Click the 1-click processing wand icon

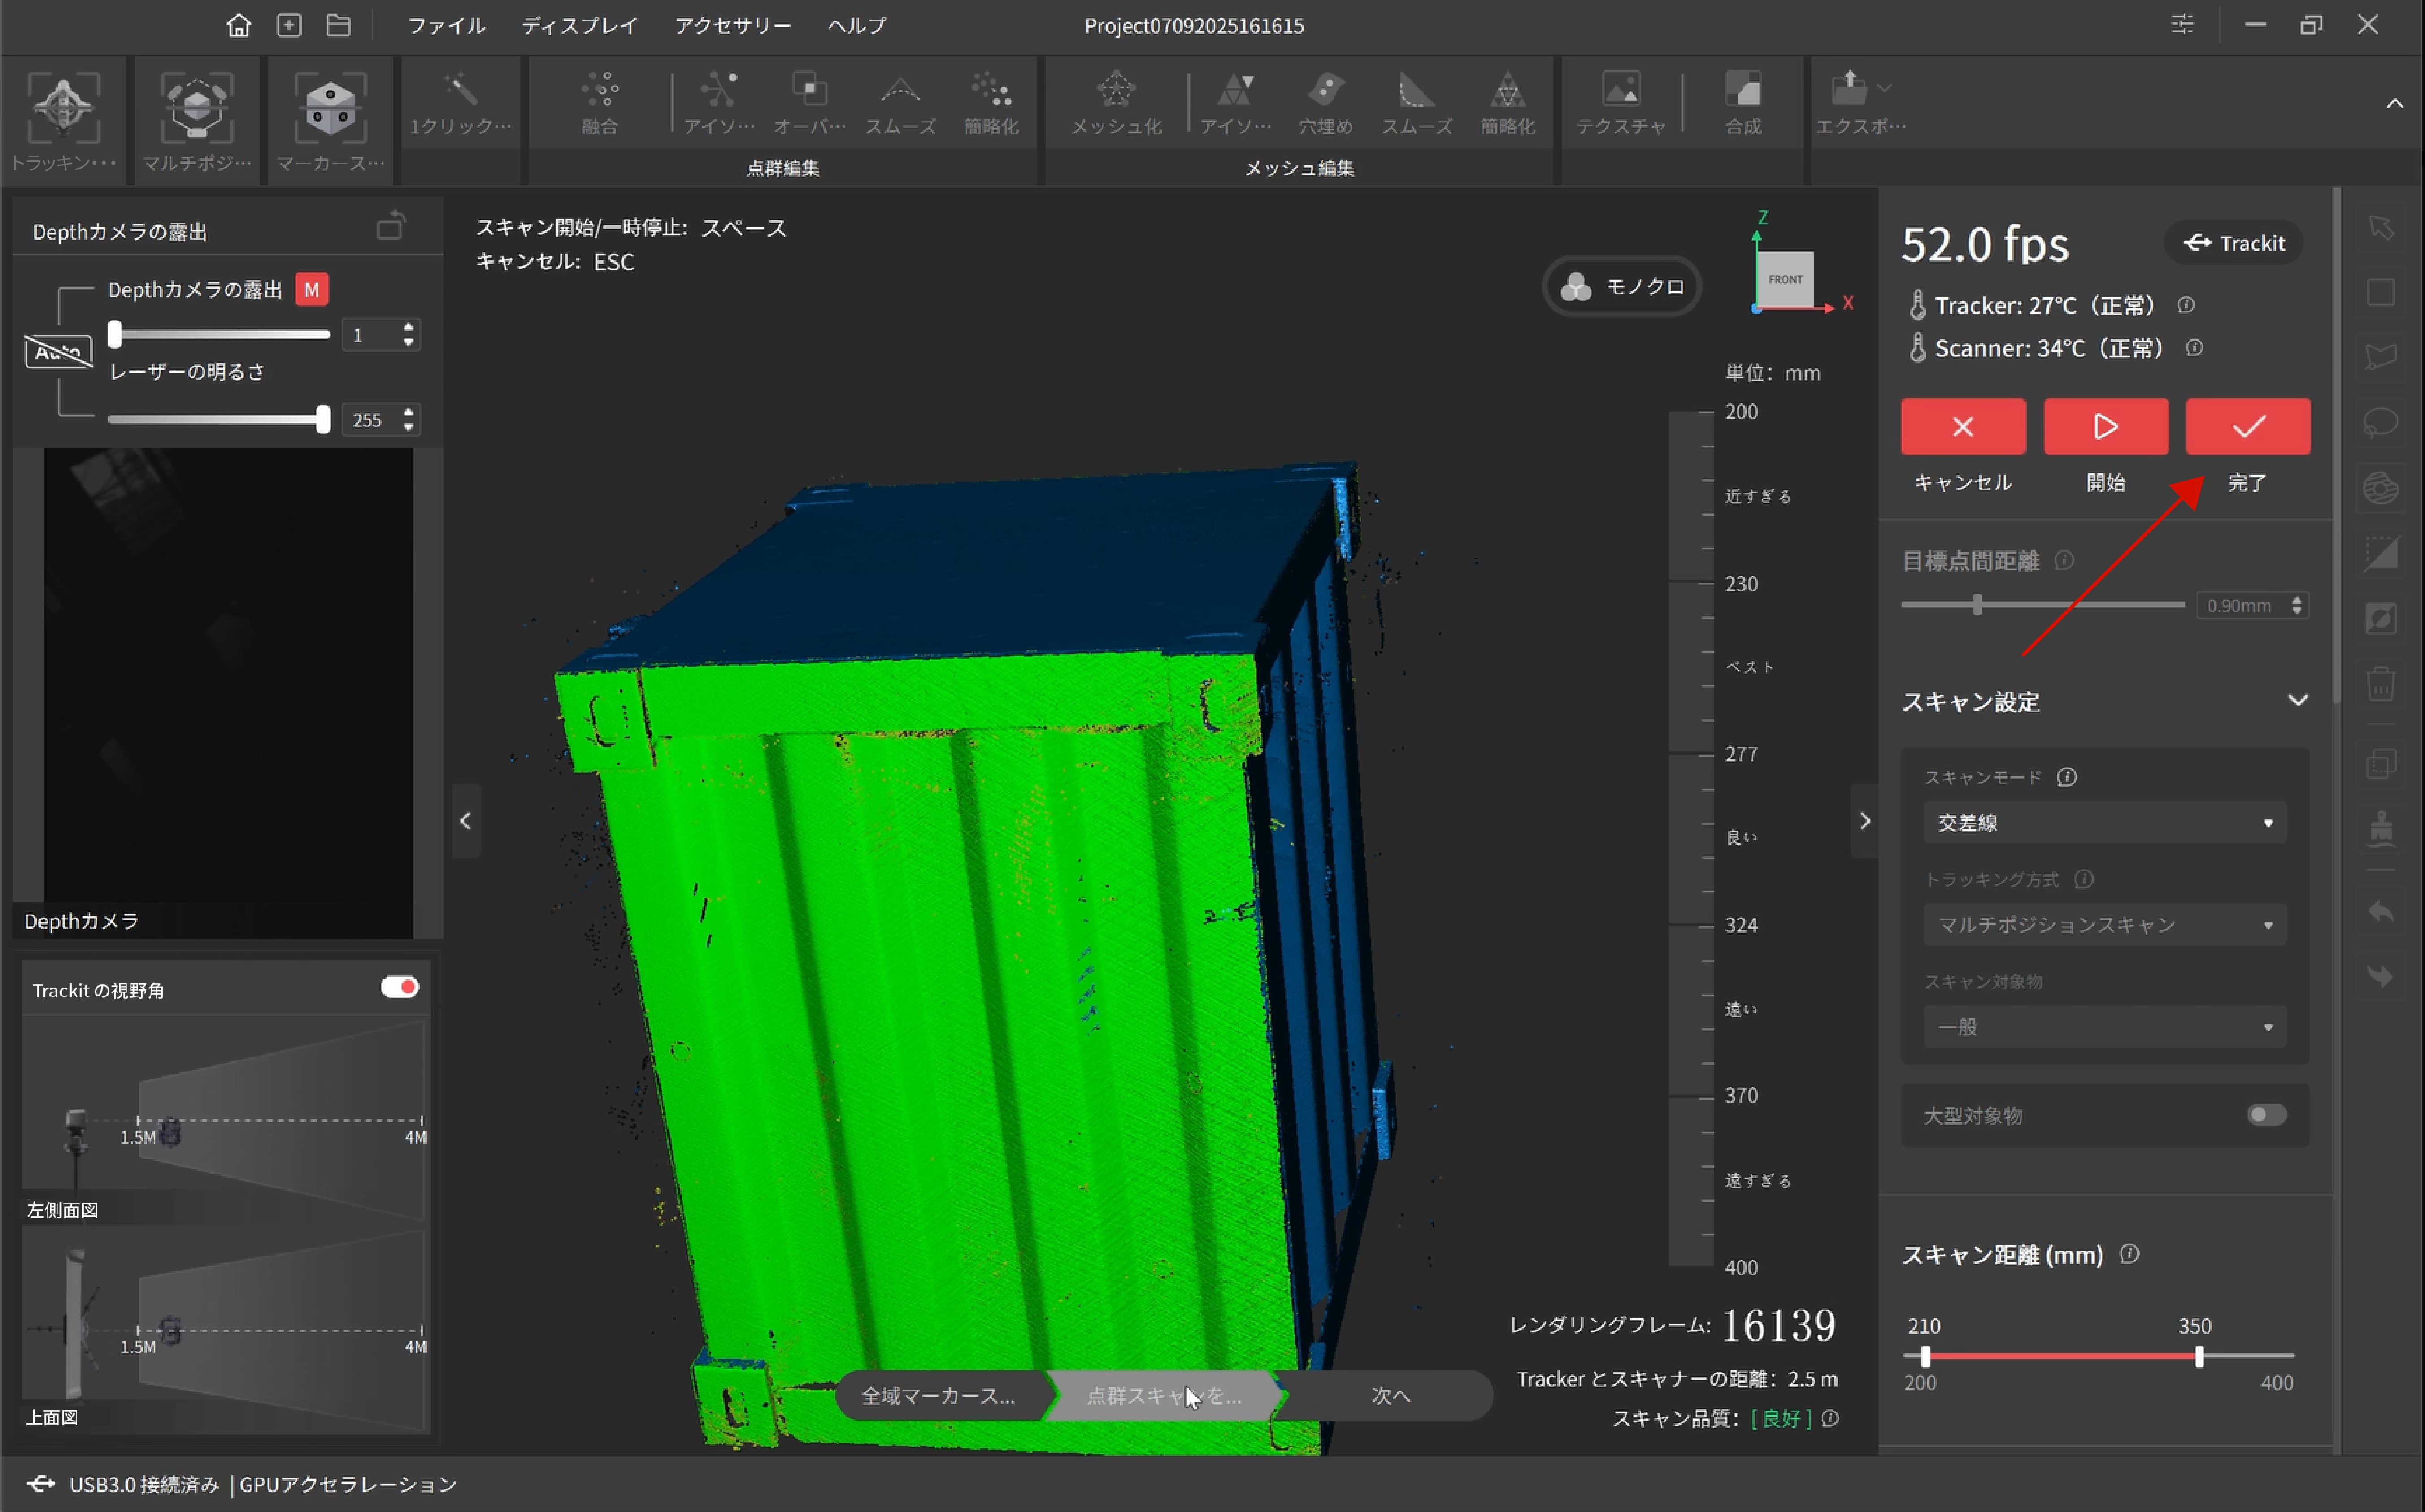point(460,92)
